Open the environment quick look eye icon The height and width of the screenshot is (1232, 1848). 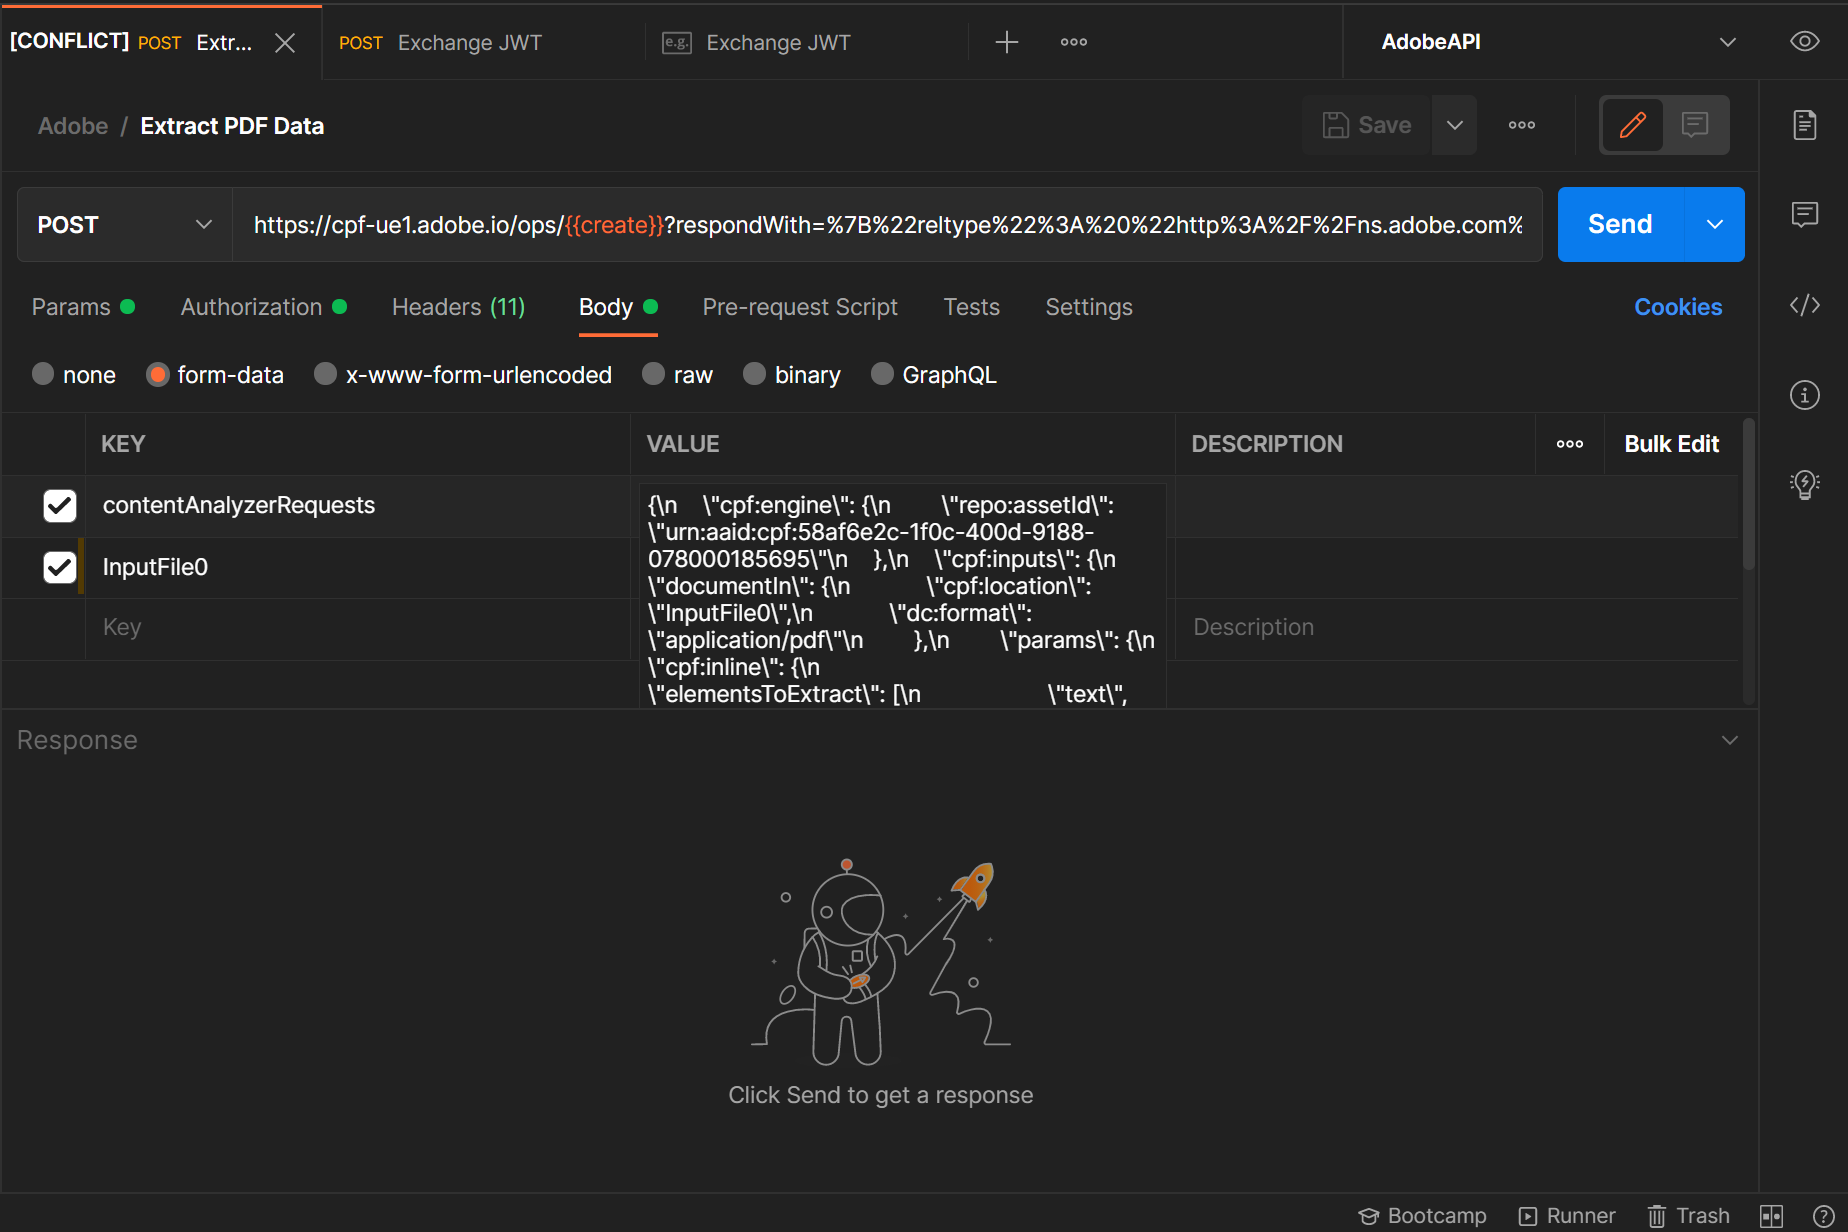1804,41
